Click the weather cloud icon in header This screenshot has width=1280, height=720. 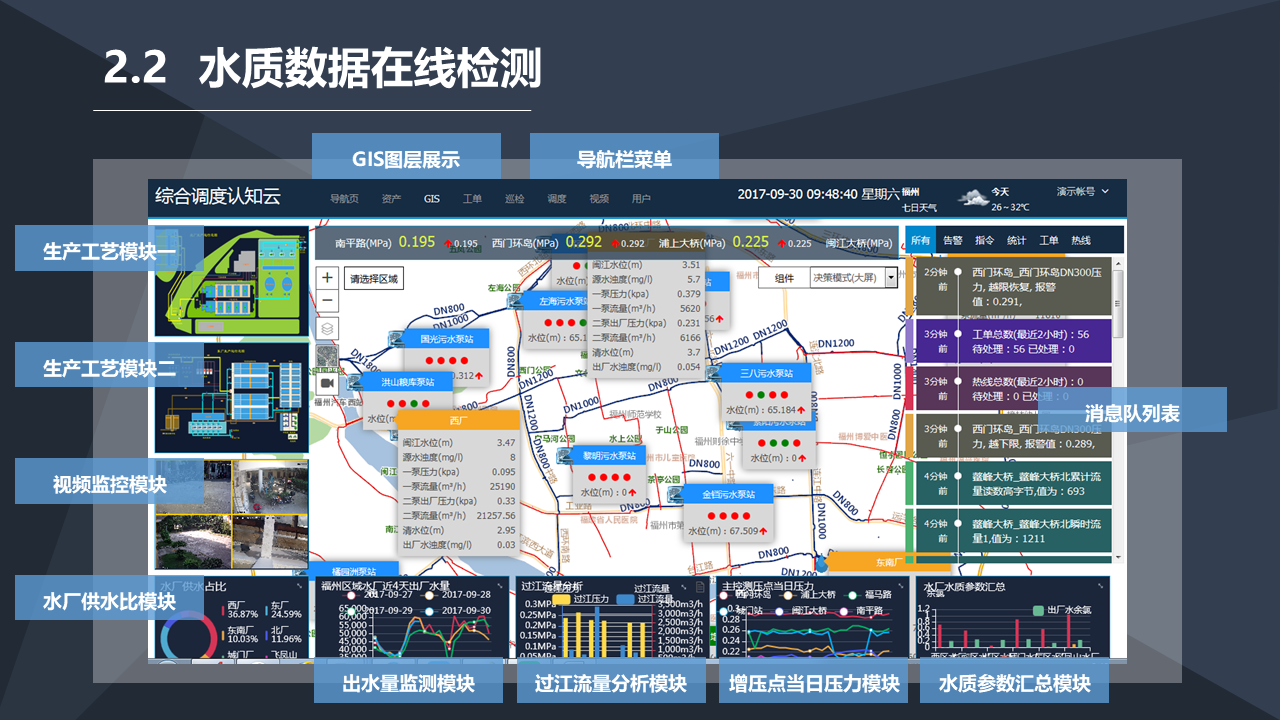[x=973, y=197]
